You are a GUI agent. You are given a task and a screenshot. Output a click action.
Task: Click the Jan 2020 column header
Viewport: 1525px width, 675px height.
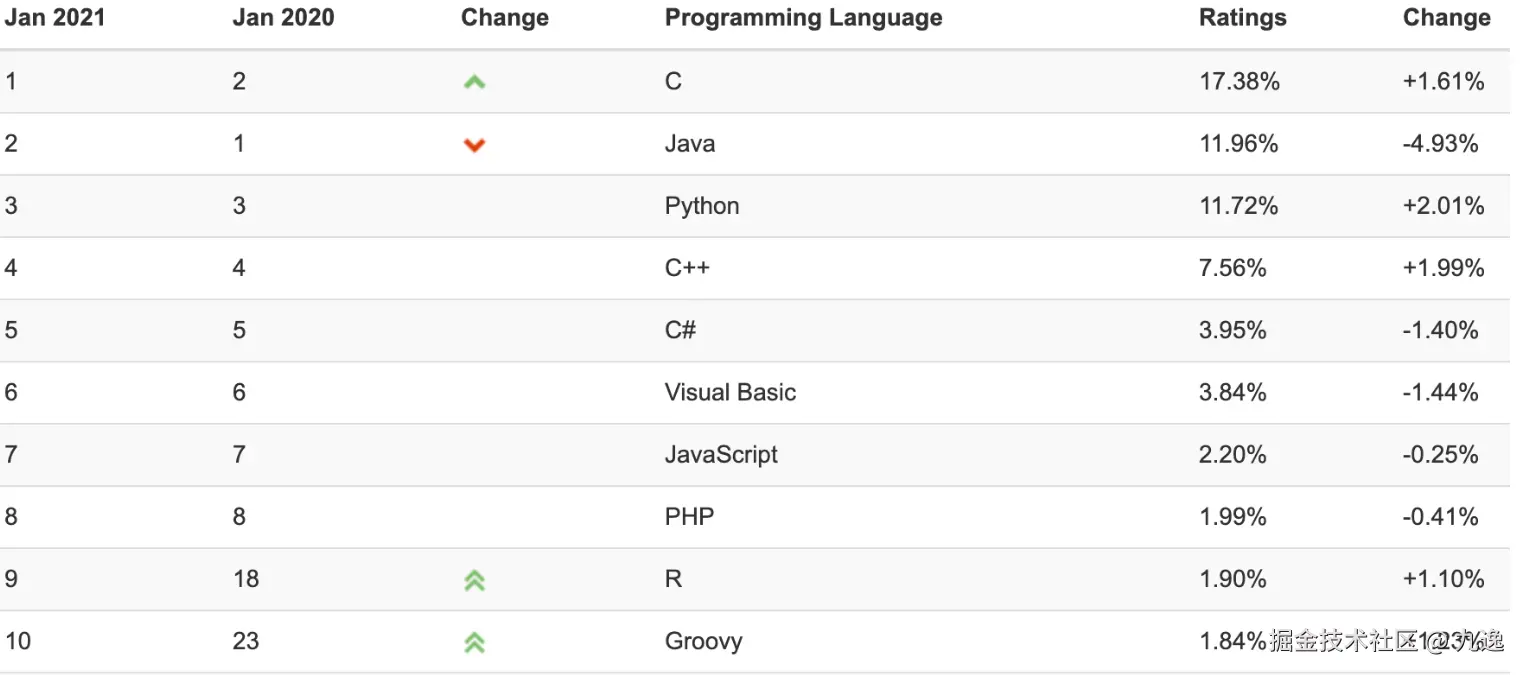[283, 18]
